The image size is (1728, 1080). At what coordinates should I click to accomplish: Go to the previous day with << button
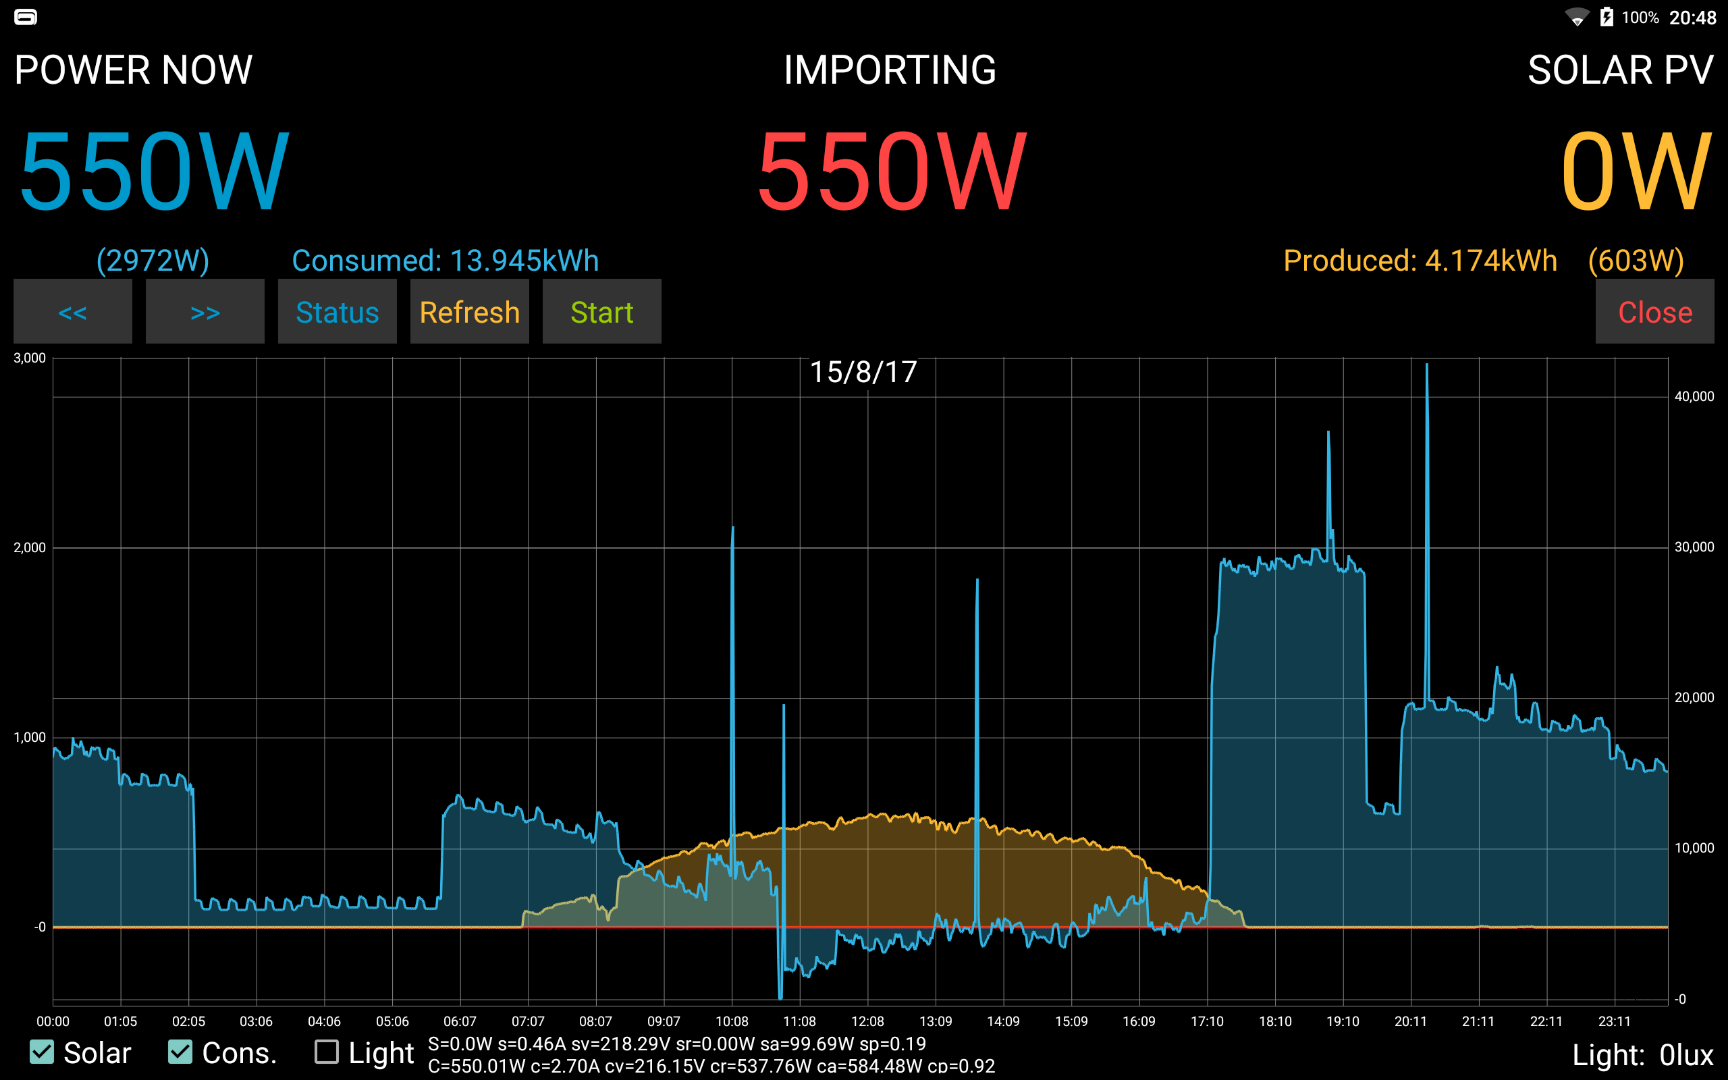click(x=72, y=311)
